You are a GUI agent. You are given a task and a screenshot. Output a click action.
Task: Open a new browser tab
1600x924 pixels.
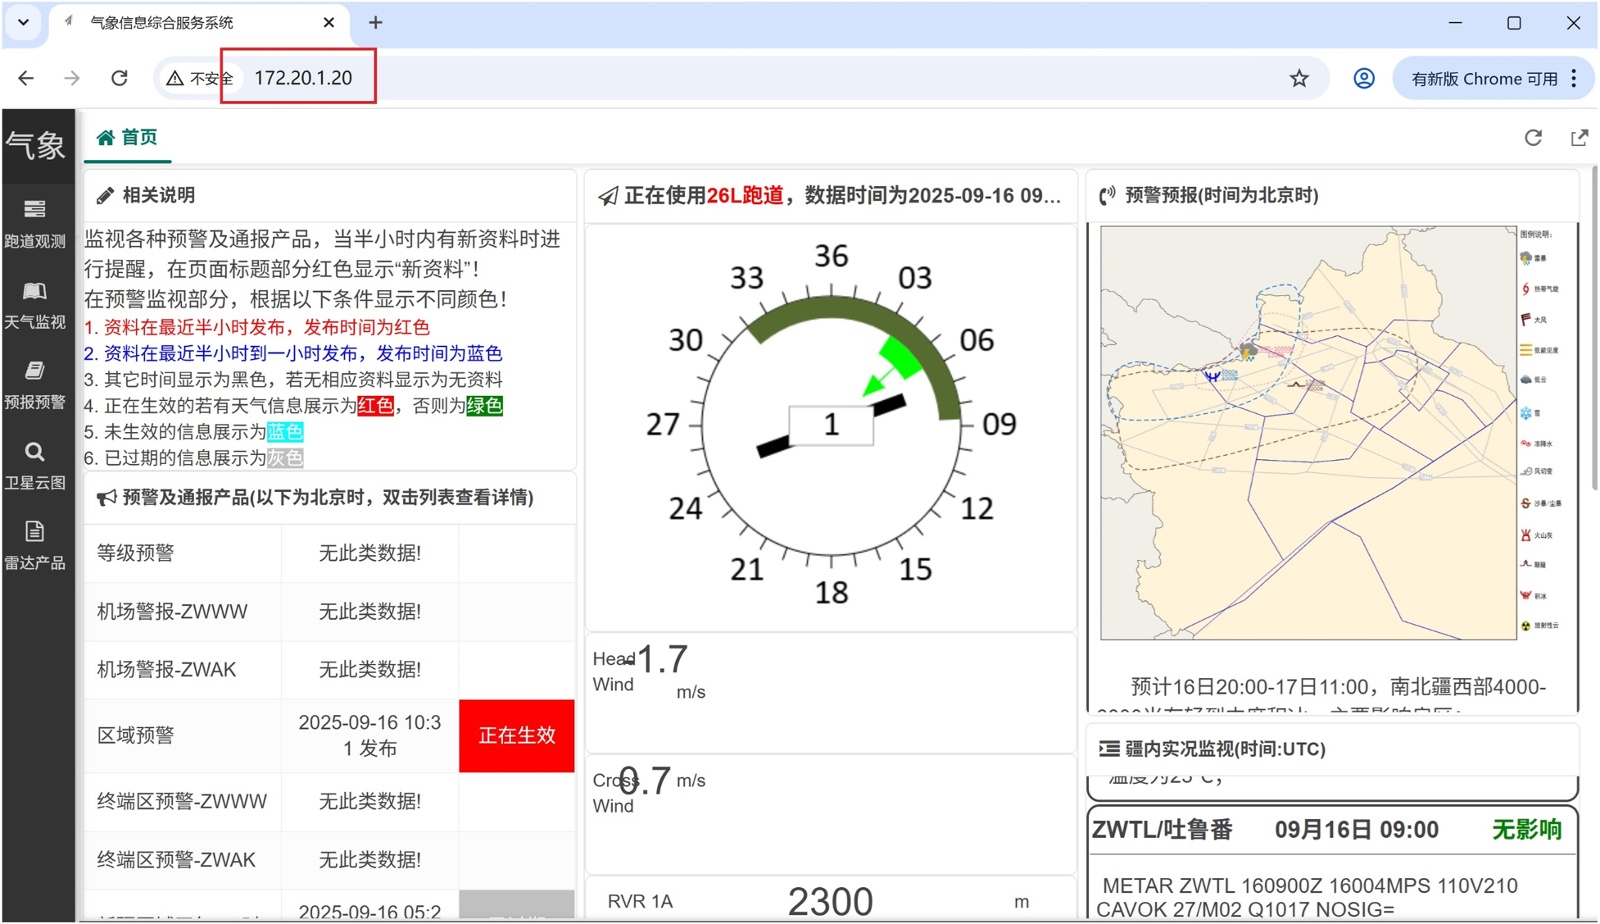(x=375, y=22)
